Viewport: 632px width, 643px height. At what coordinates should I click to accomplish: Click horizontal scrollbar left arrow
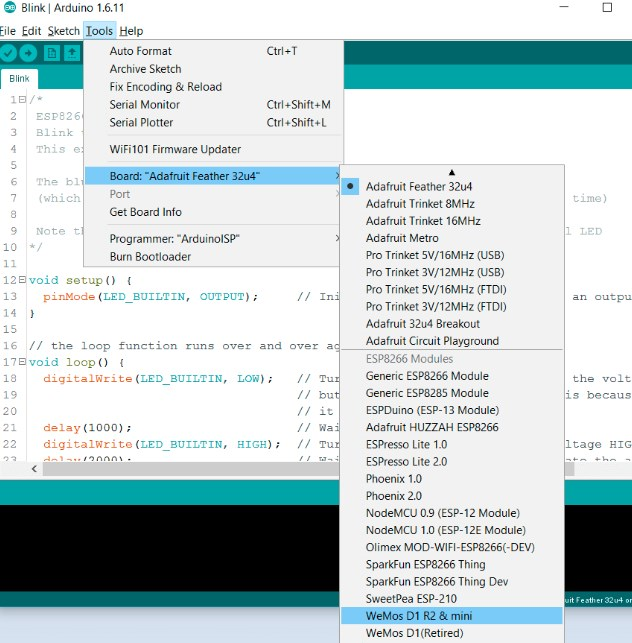(34, 469)
